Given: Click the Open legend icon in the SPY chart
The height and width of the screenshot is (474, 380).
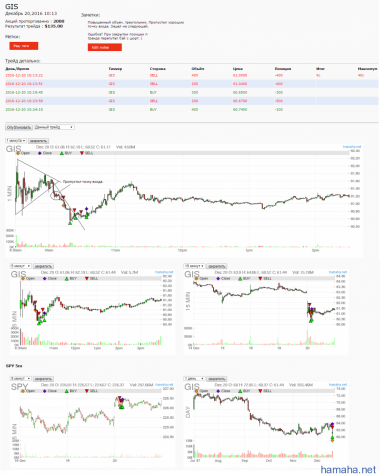Looking at the screenshot, I should 23,391.
